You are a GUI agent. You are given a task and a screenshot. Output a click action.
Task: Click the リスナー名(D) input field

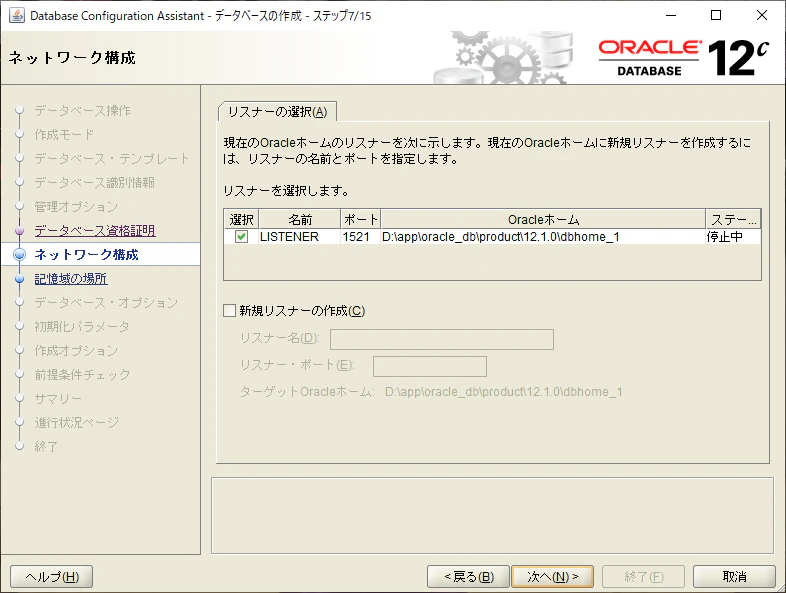[x=442, y=339]
